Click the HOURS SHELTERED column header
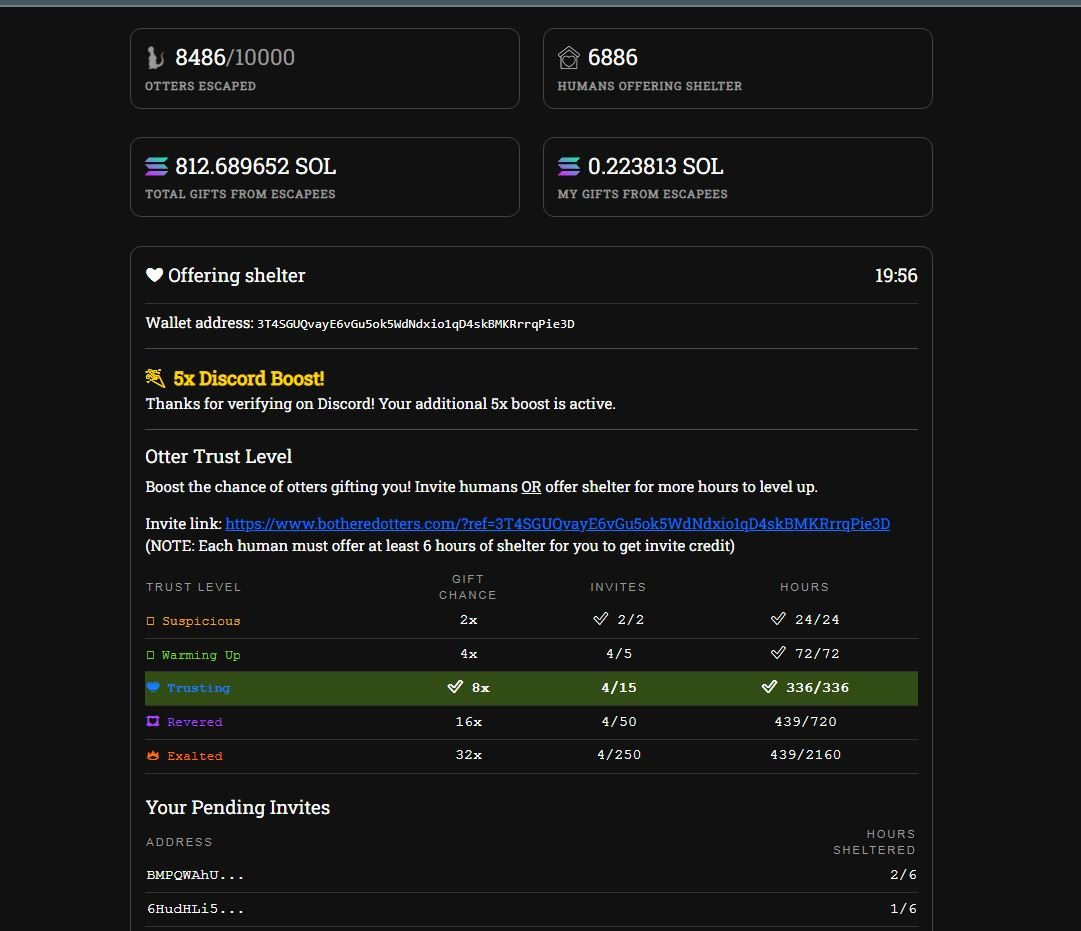Viewport: 1081px width, 931px height. tap(874, 842)
